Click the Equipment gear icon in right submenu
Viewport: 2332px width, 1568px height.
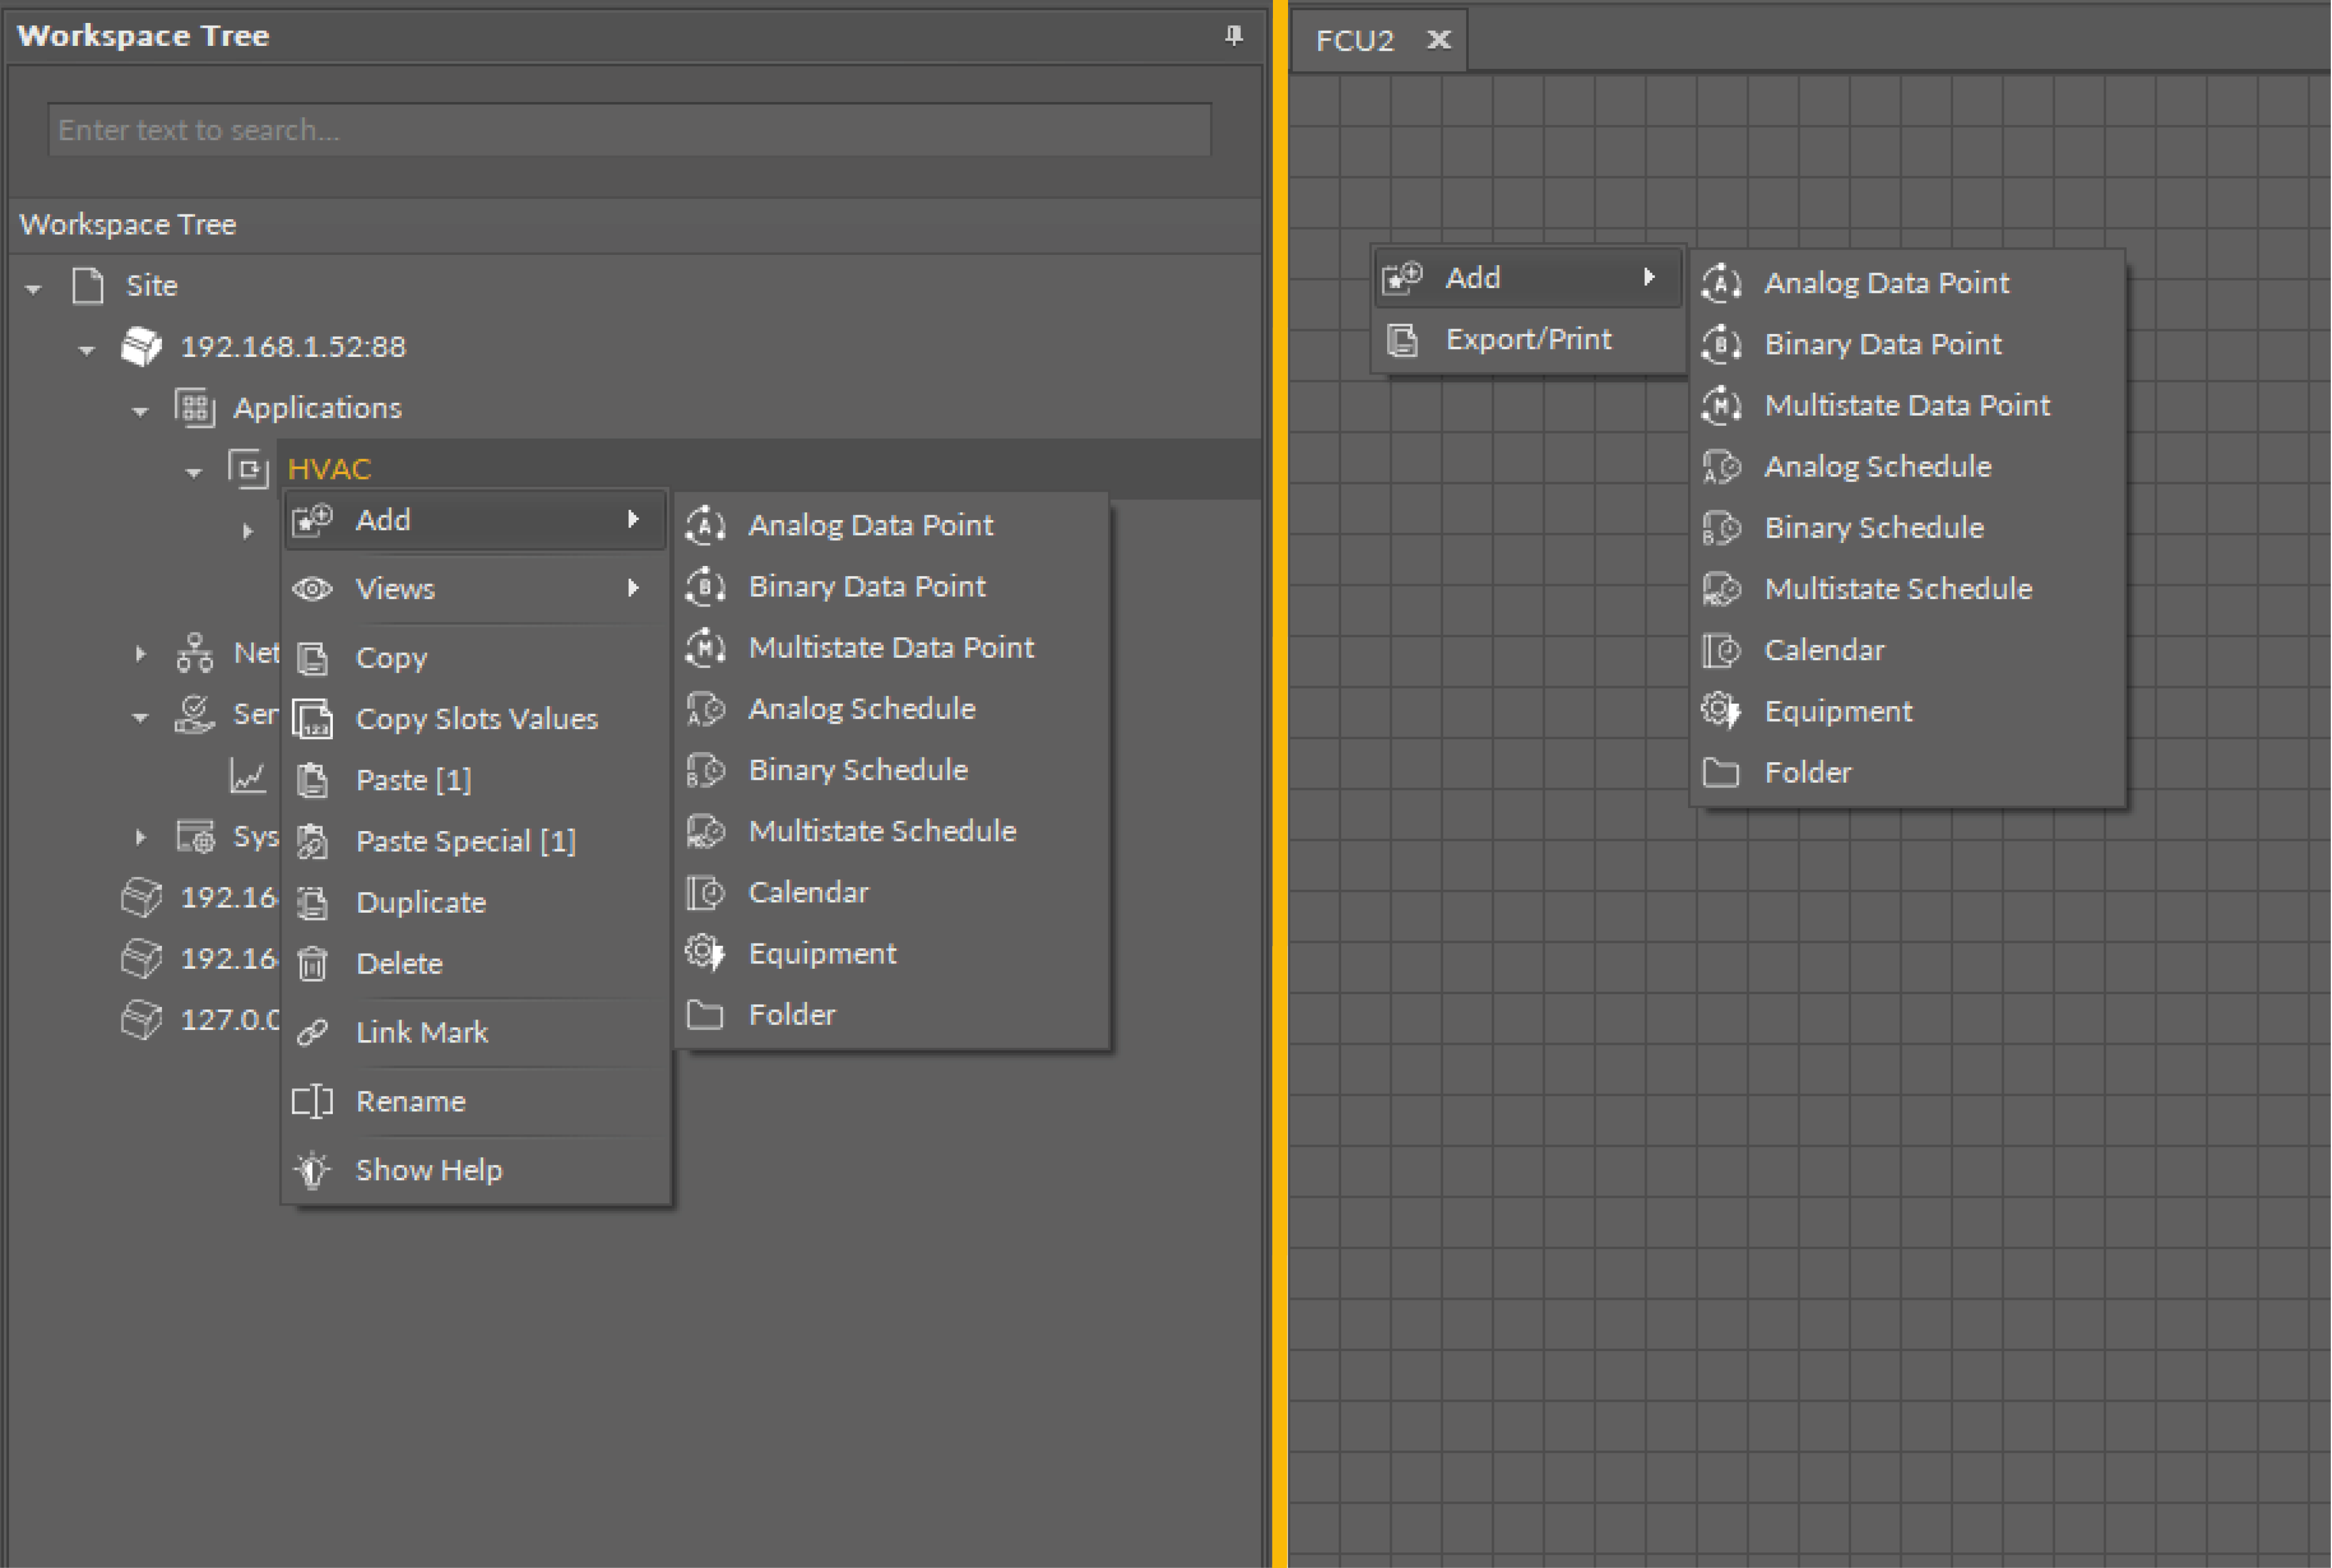(1720, 711)
